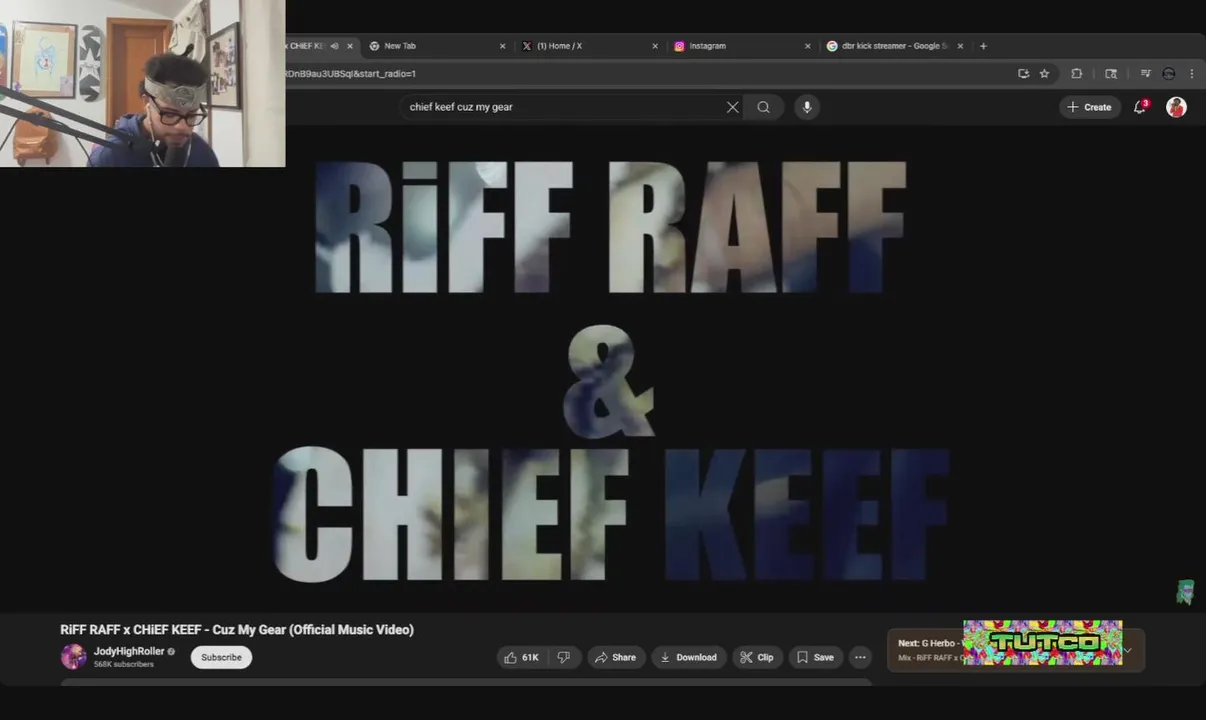Close the Instagram tab
Screen dimensions: 1206x720
coord(807,46)
